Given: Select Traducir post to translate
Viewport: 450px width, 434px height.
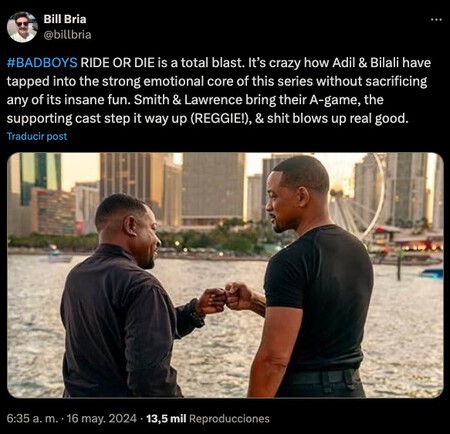Looking at the screenshot, I should pos(37,136).
